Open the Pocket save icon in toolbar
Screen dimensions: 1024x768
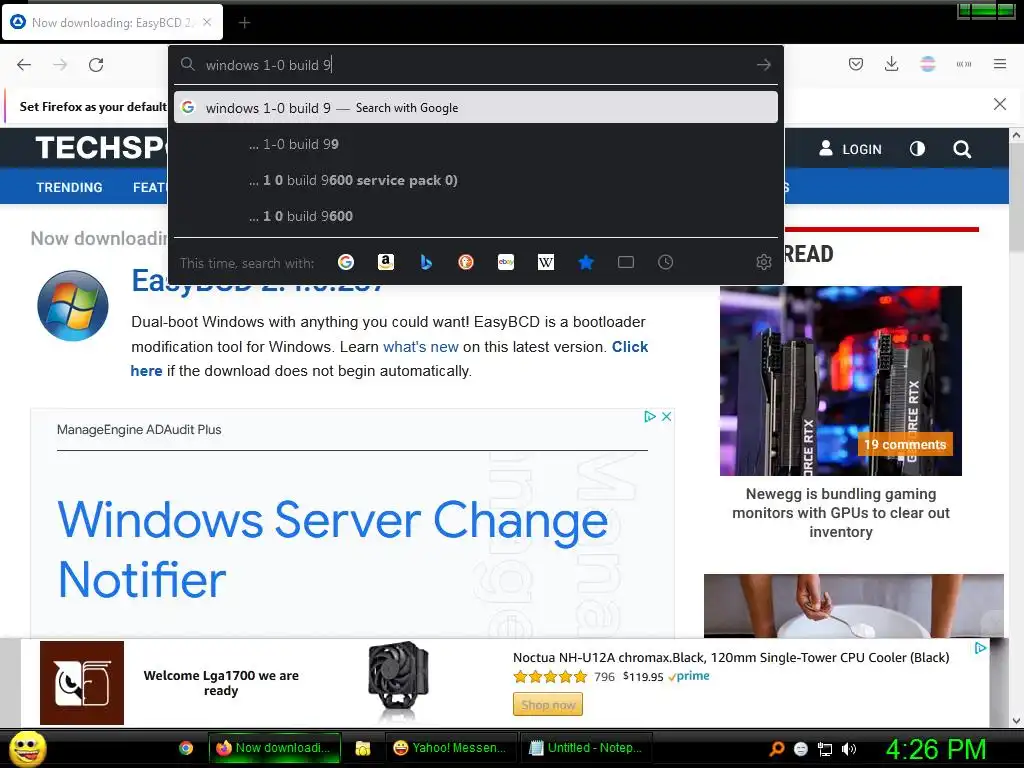click(x=856, y=64)
